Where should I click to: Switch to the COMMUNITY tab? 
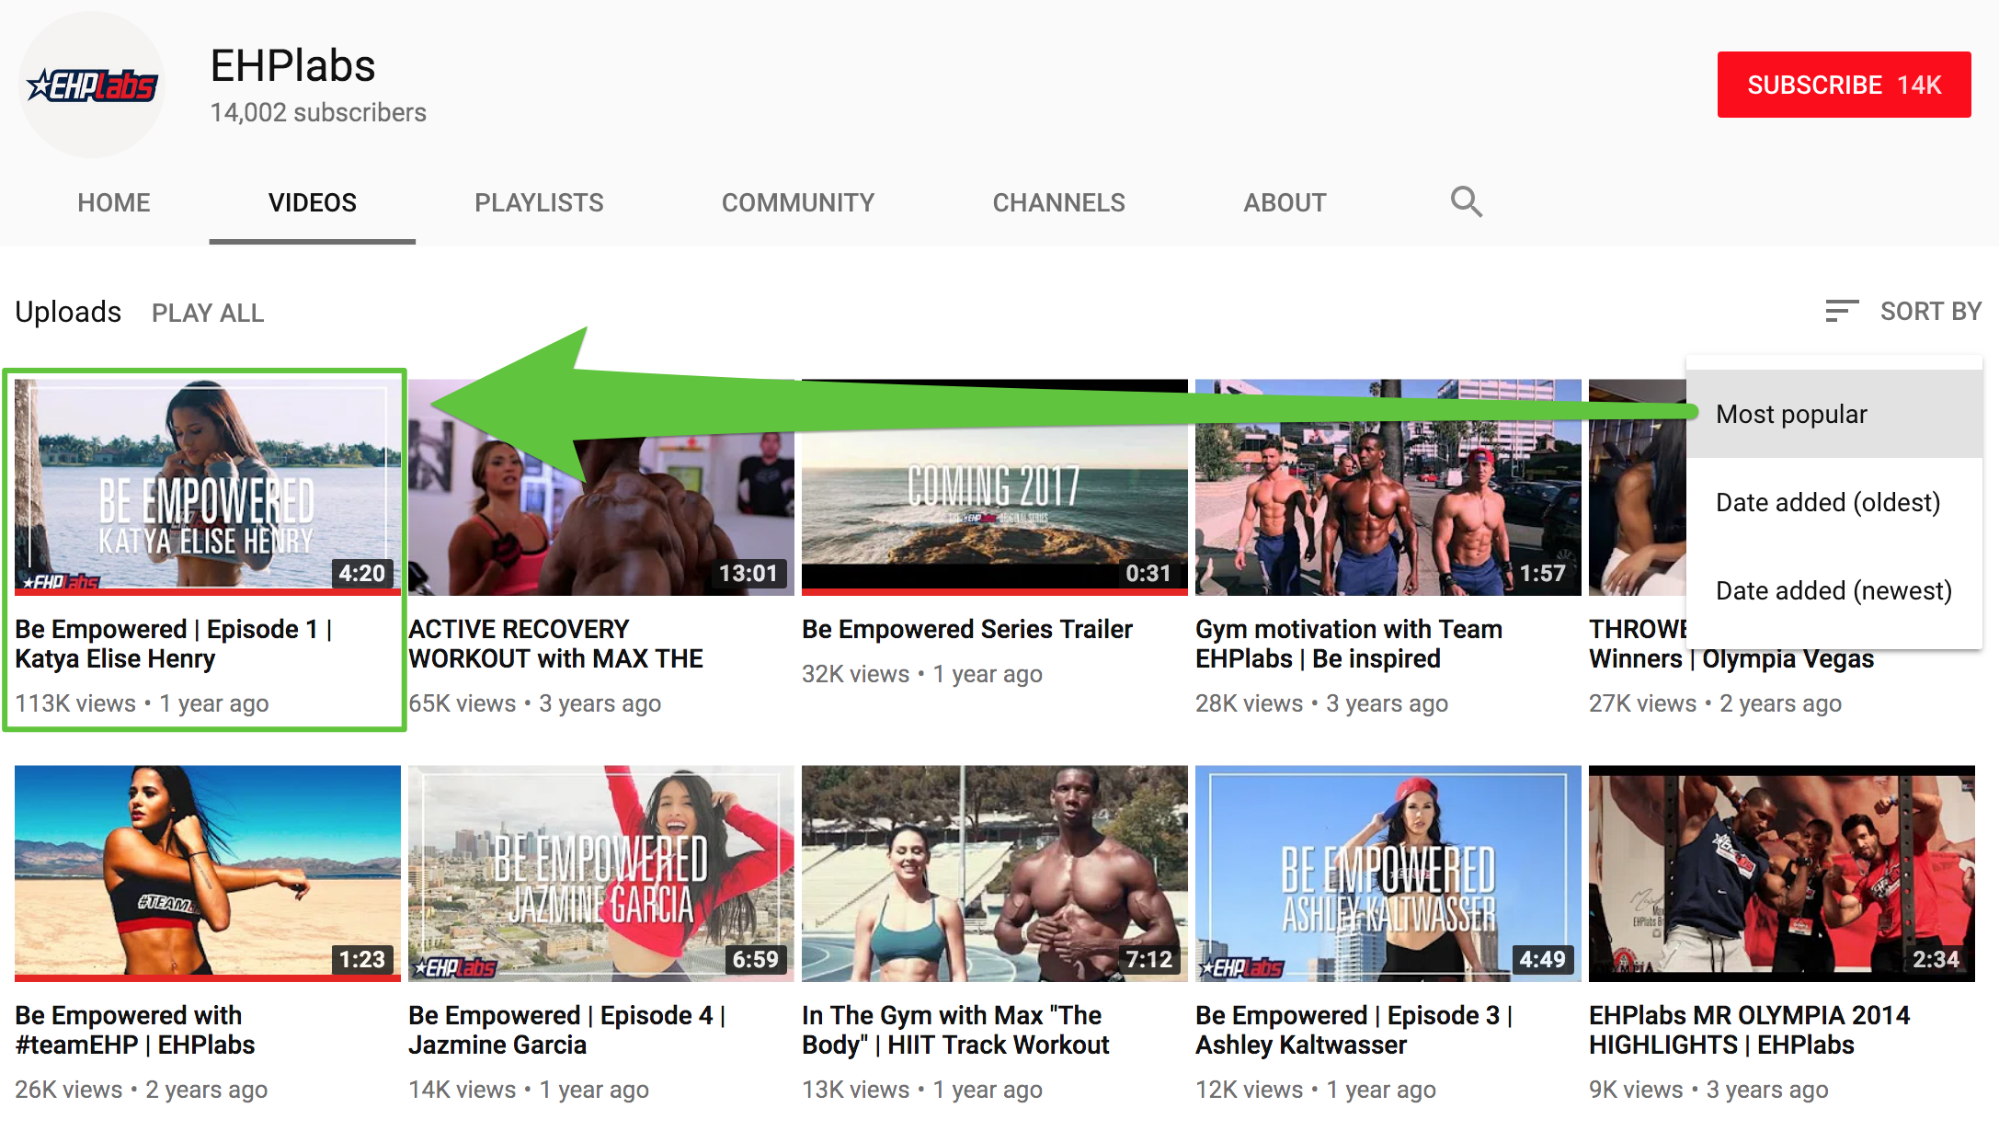(798, 203)
